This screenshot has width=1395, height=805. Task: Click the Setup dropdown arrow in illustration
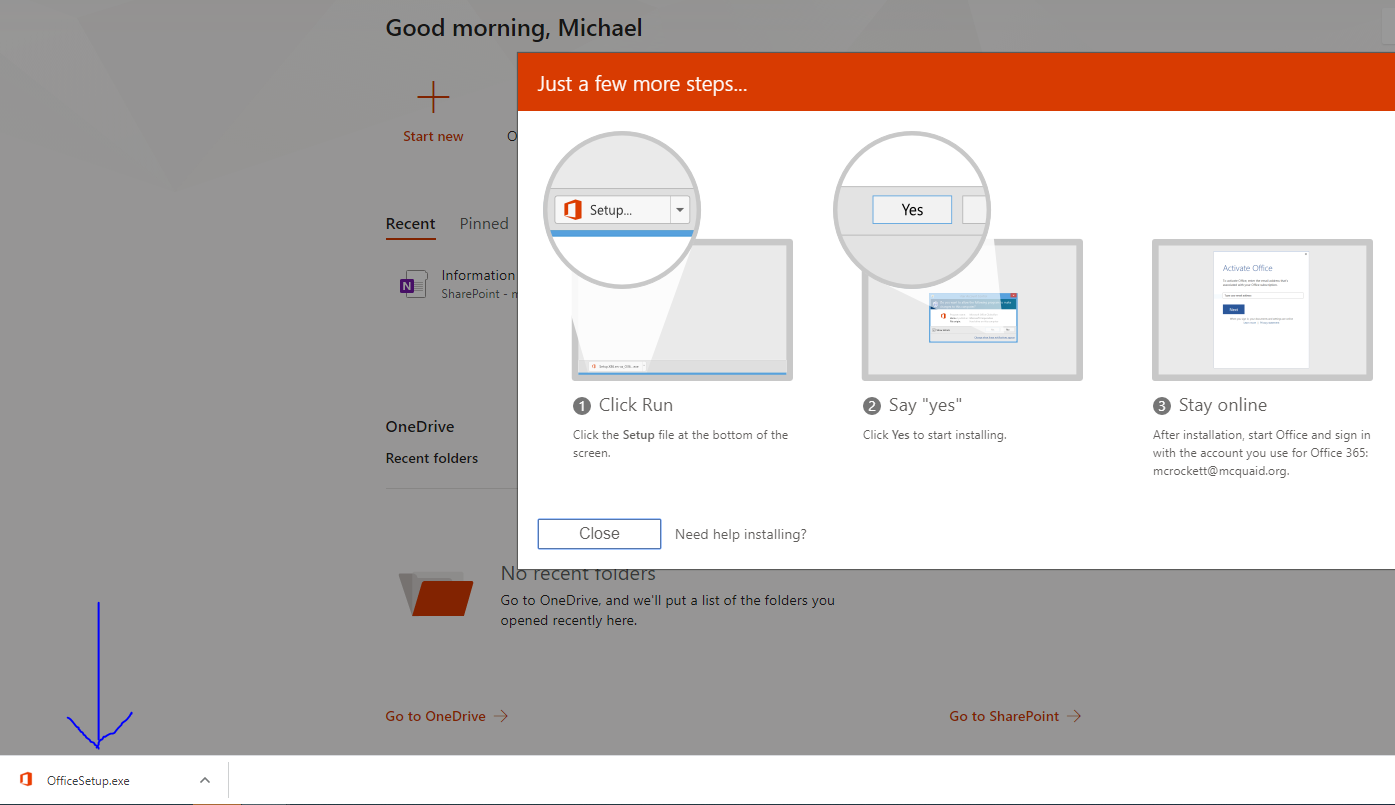[680, 210]
